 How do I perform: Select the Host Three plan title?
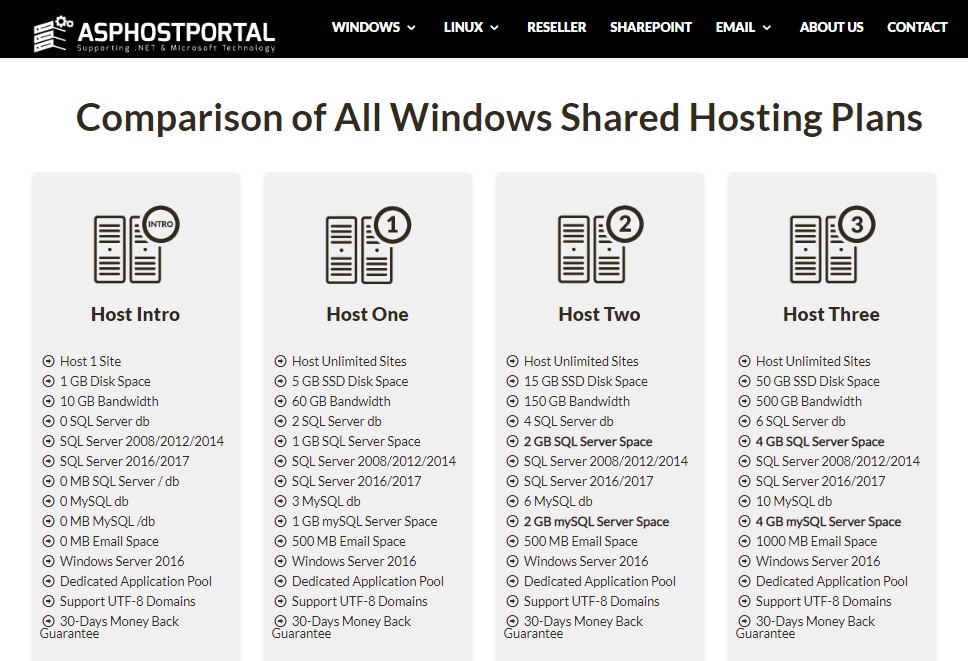click(831, 314)
